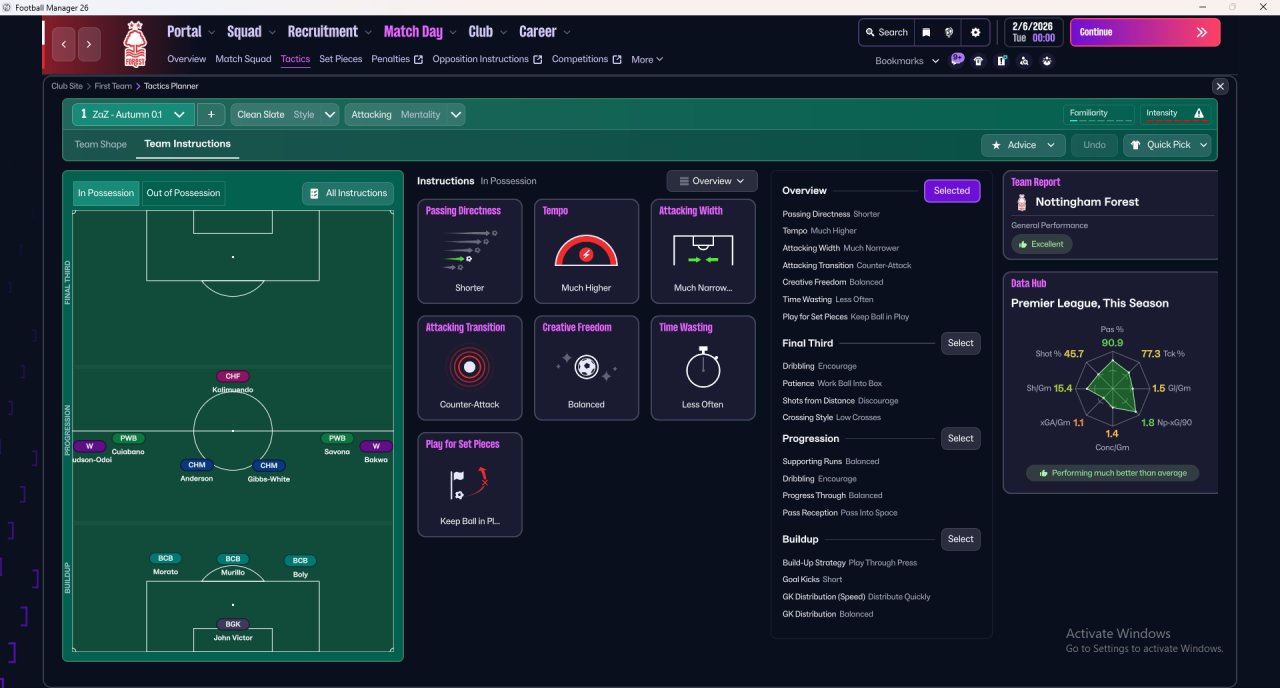Open the Penalties tab
Viewport: 1280px width, 688px height.
click(x=397, y=59)
